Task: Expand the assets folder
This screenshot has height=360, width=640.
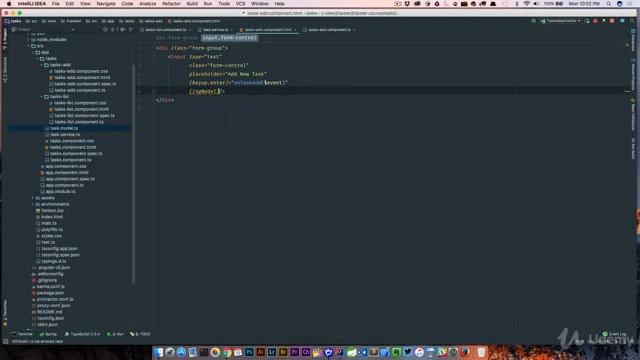Action: [x=33, y=198]
